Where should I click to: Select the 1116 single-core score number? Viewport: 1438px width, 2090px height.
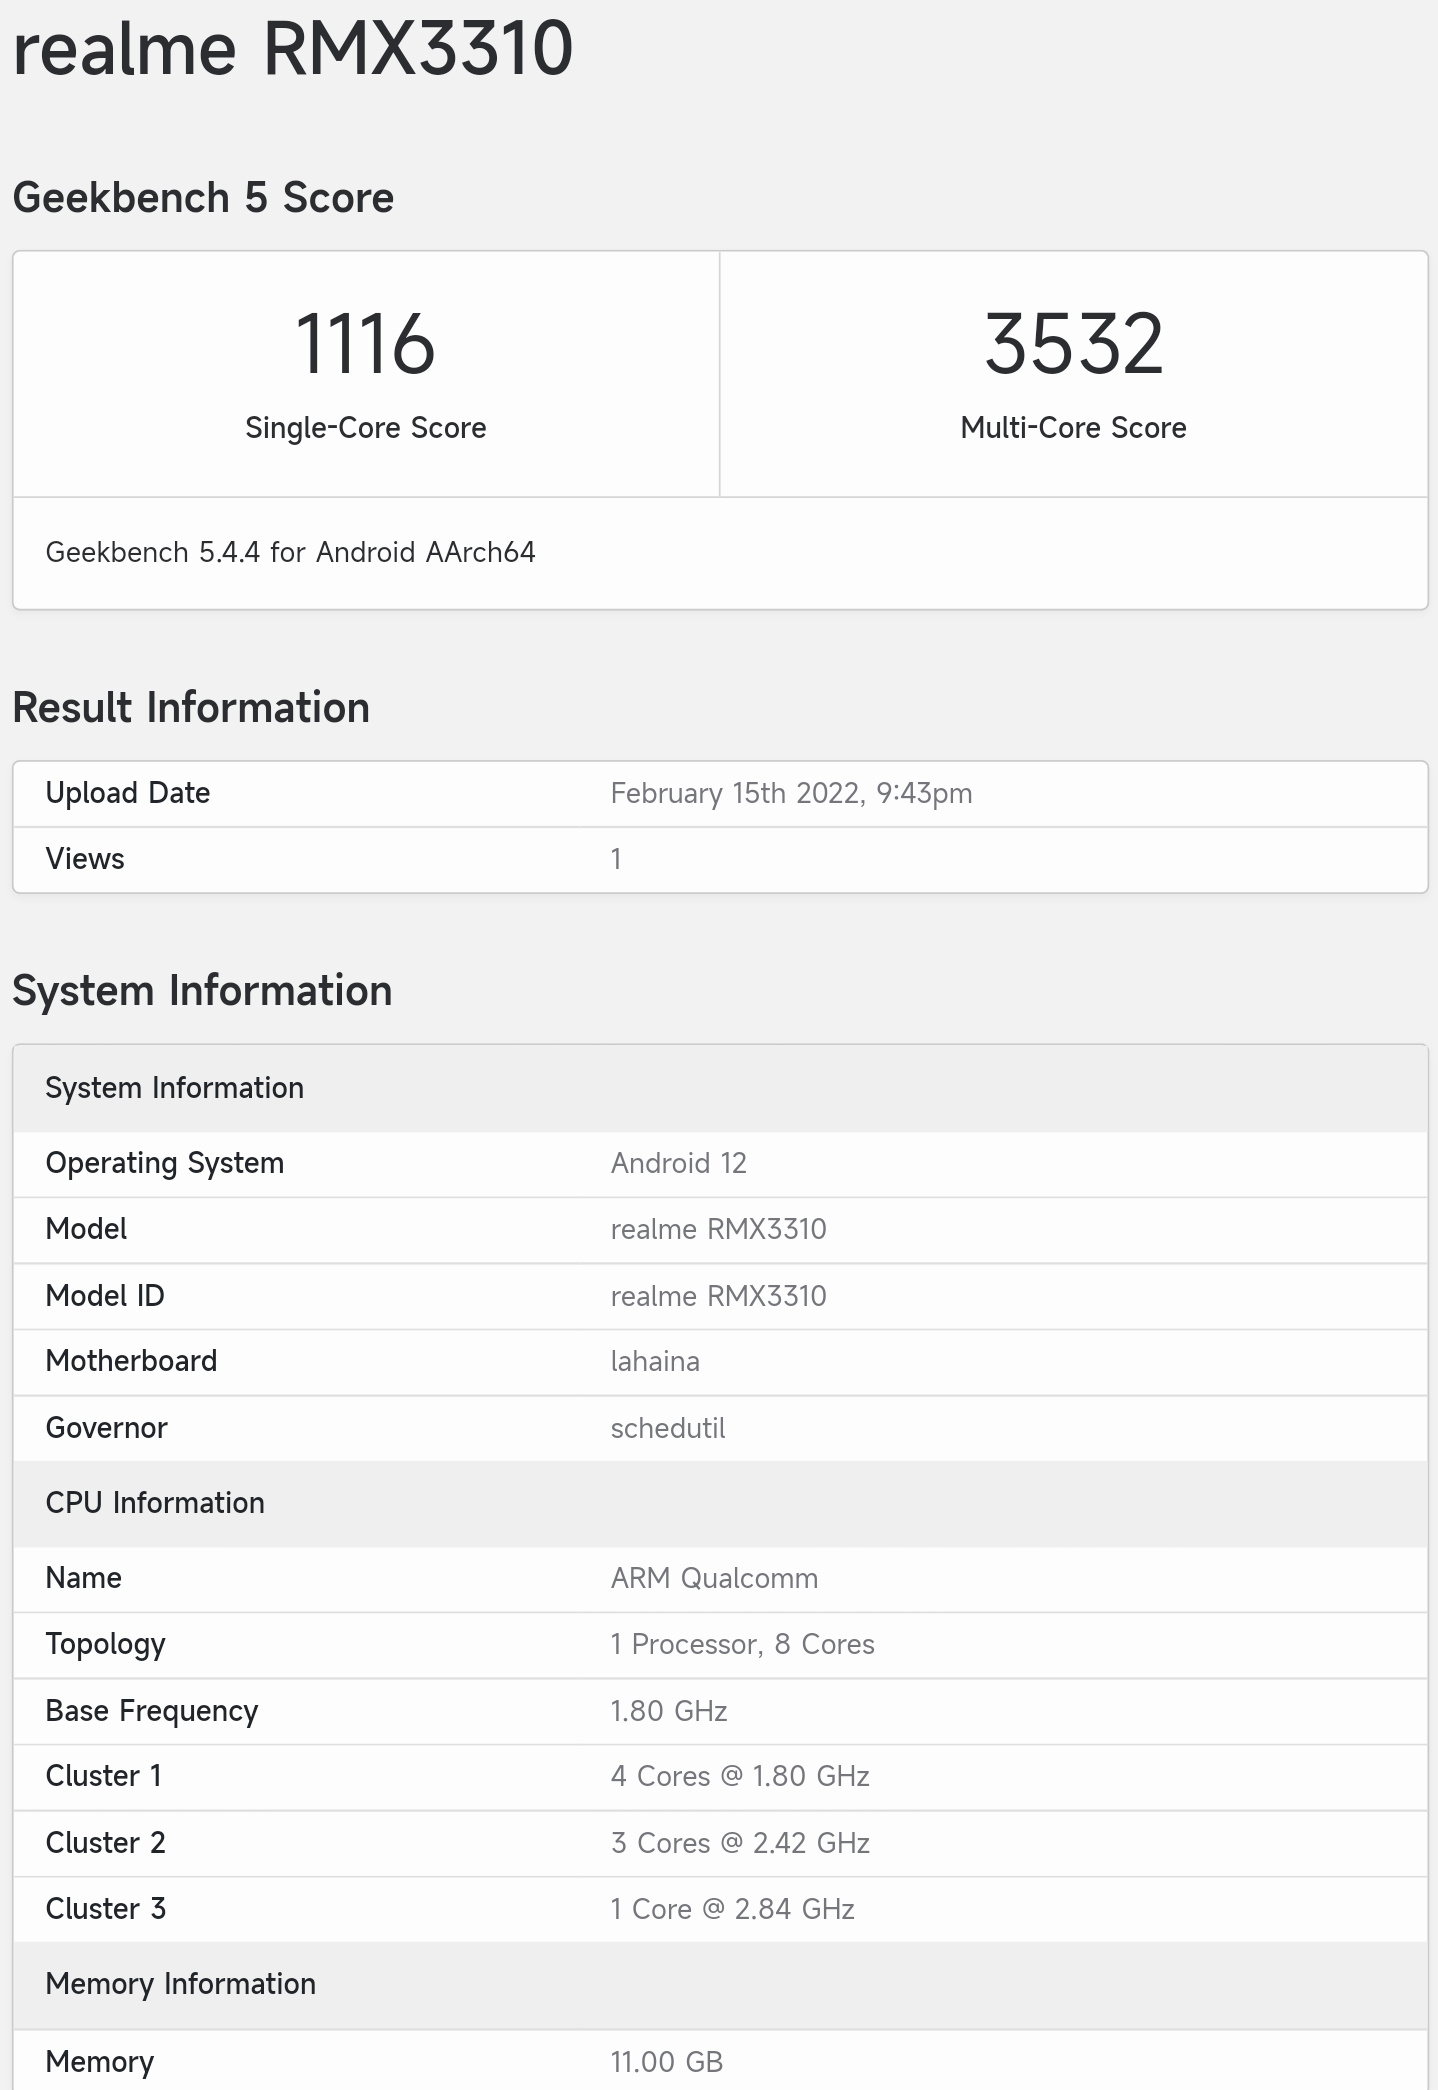(x=365, y=344)
